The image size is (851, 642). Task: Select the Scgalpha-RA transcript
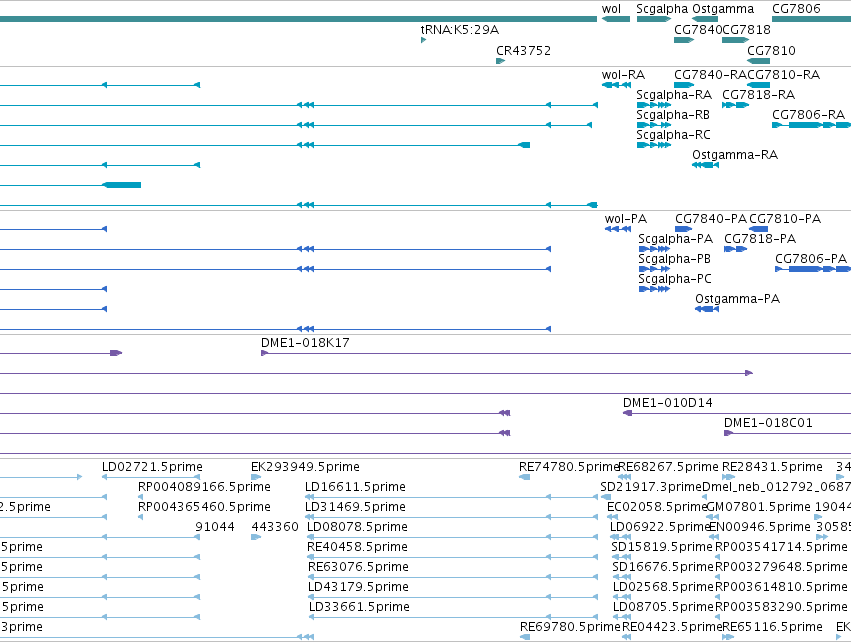pyautogui.click(x=654, y=105)
